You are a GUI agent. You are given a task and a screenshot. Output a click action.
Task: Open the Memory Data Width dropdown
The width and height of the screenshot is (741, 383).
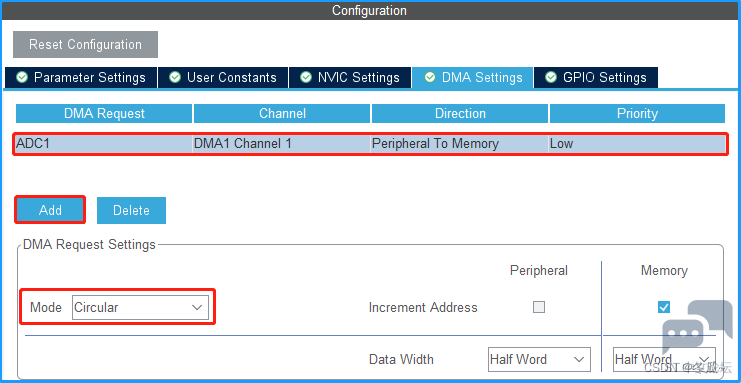tap(664, 359)
